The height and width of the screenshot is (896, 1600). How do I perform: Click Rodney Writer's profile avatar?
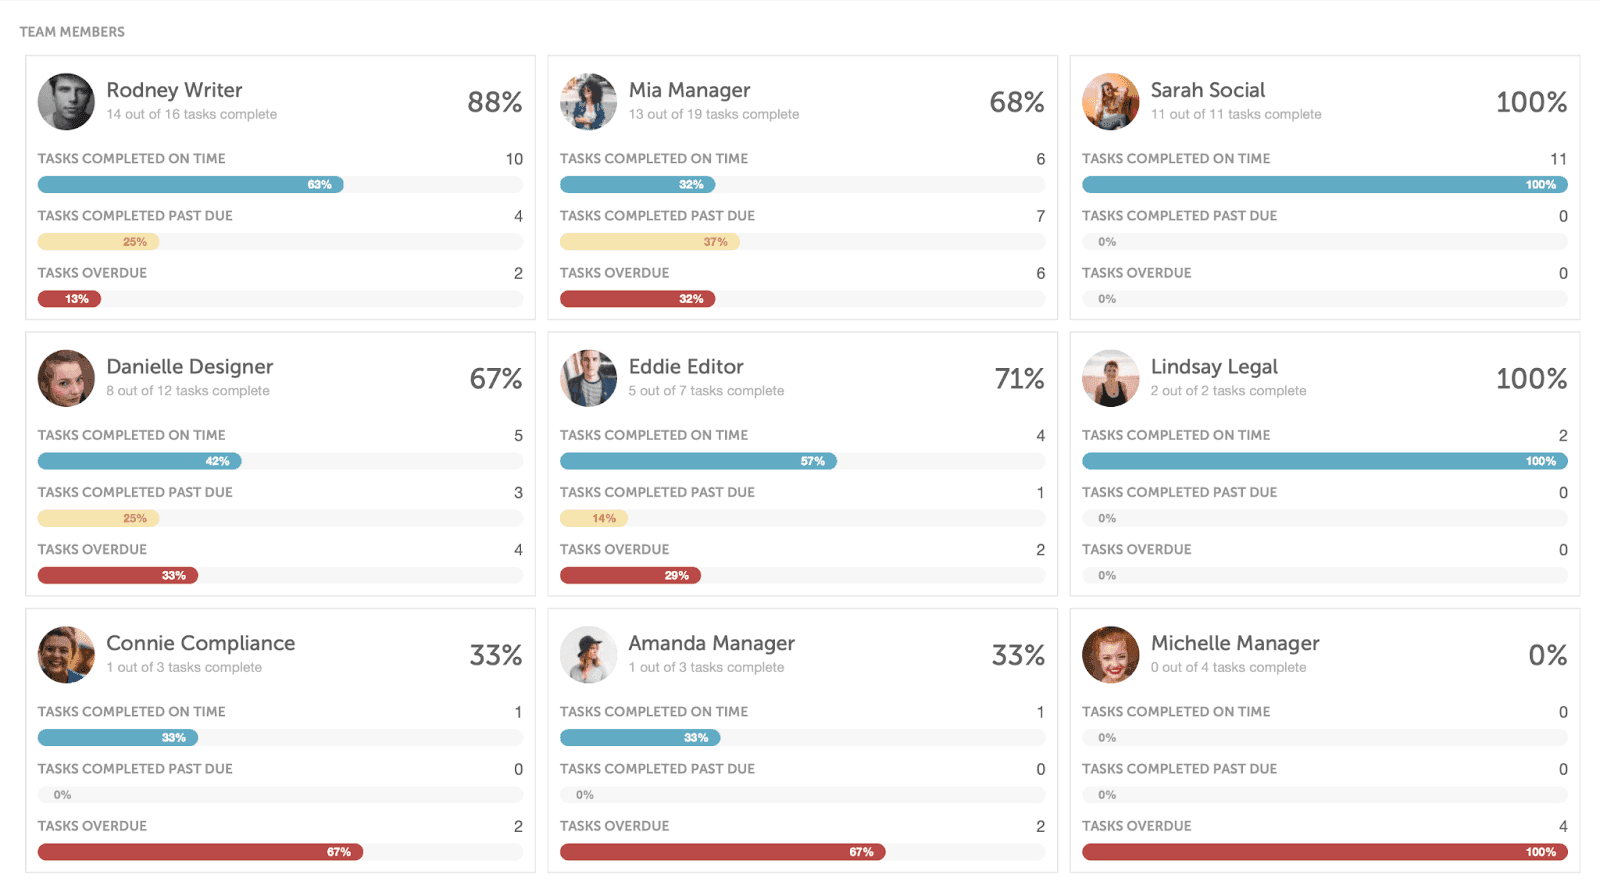[65, 101]
